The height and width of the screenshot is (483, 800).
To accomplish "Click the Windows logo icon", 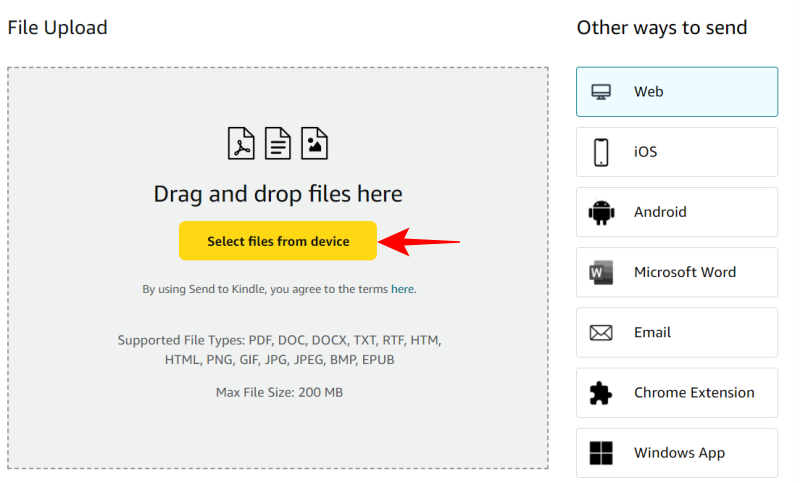I will click(601, 453).
